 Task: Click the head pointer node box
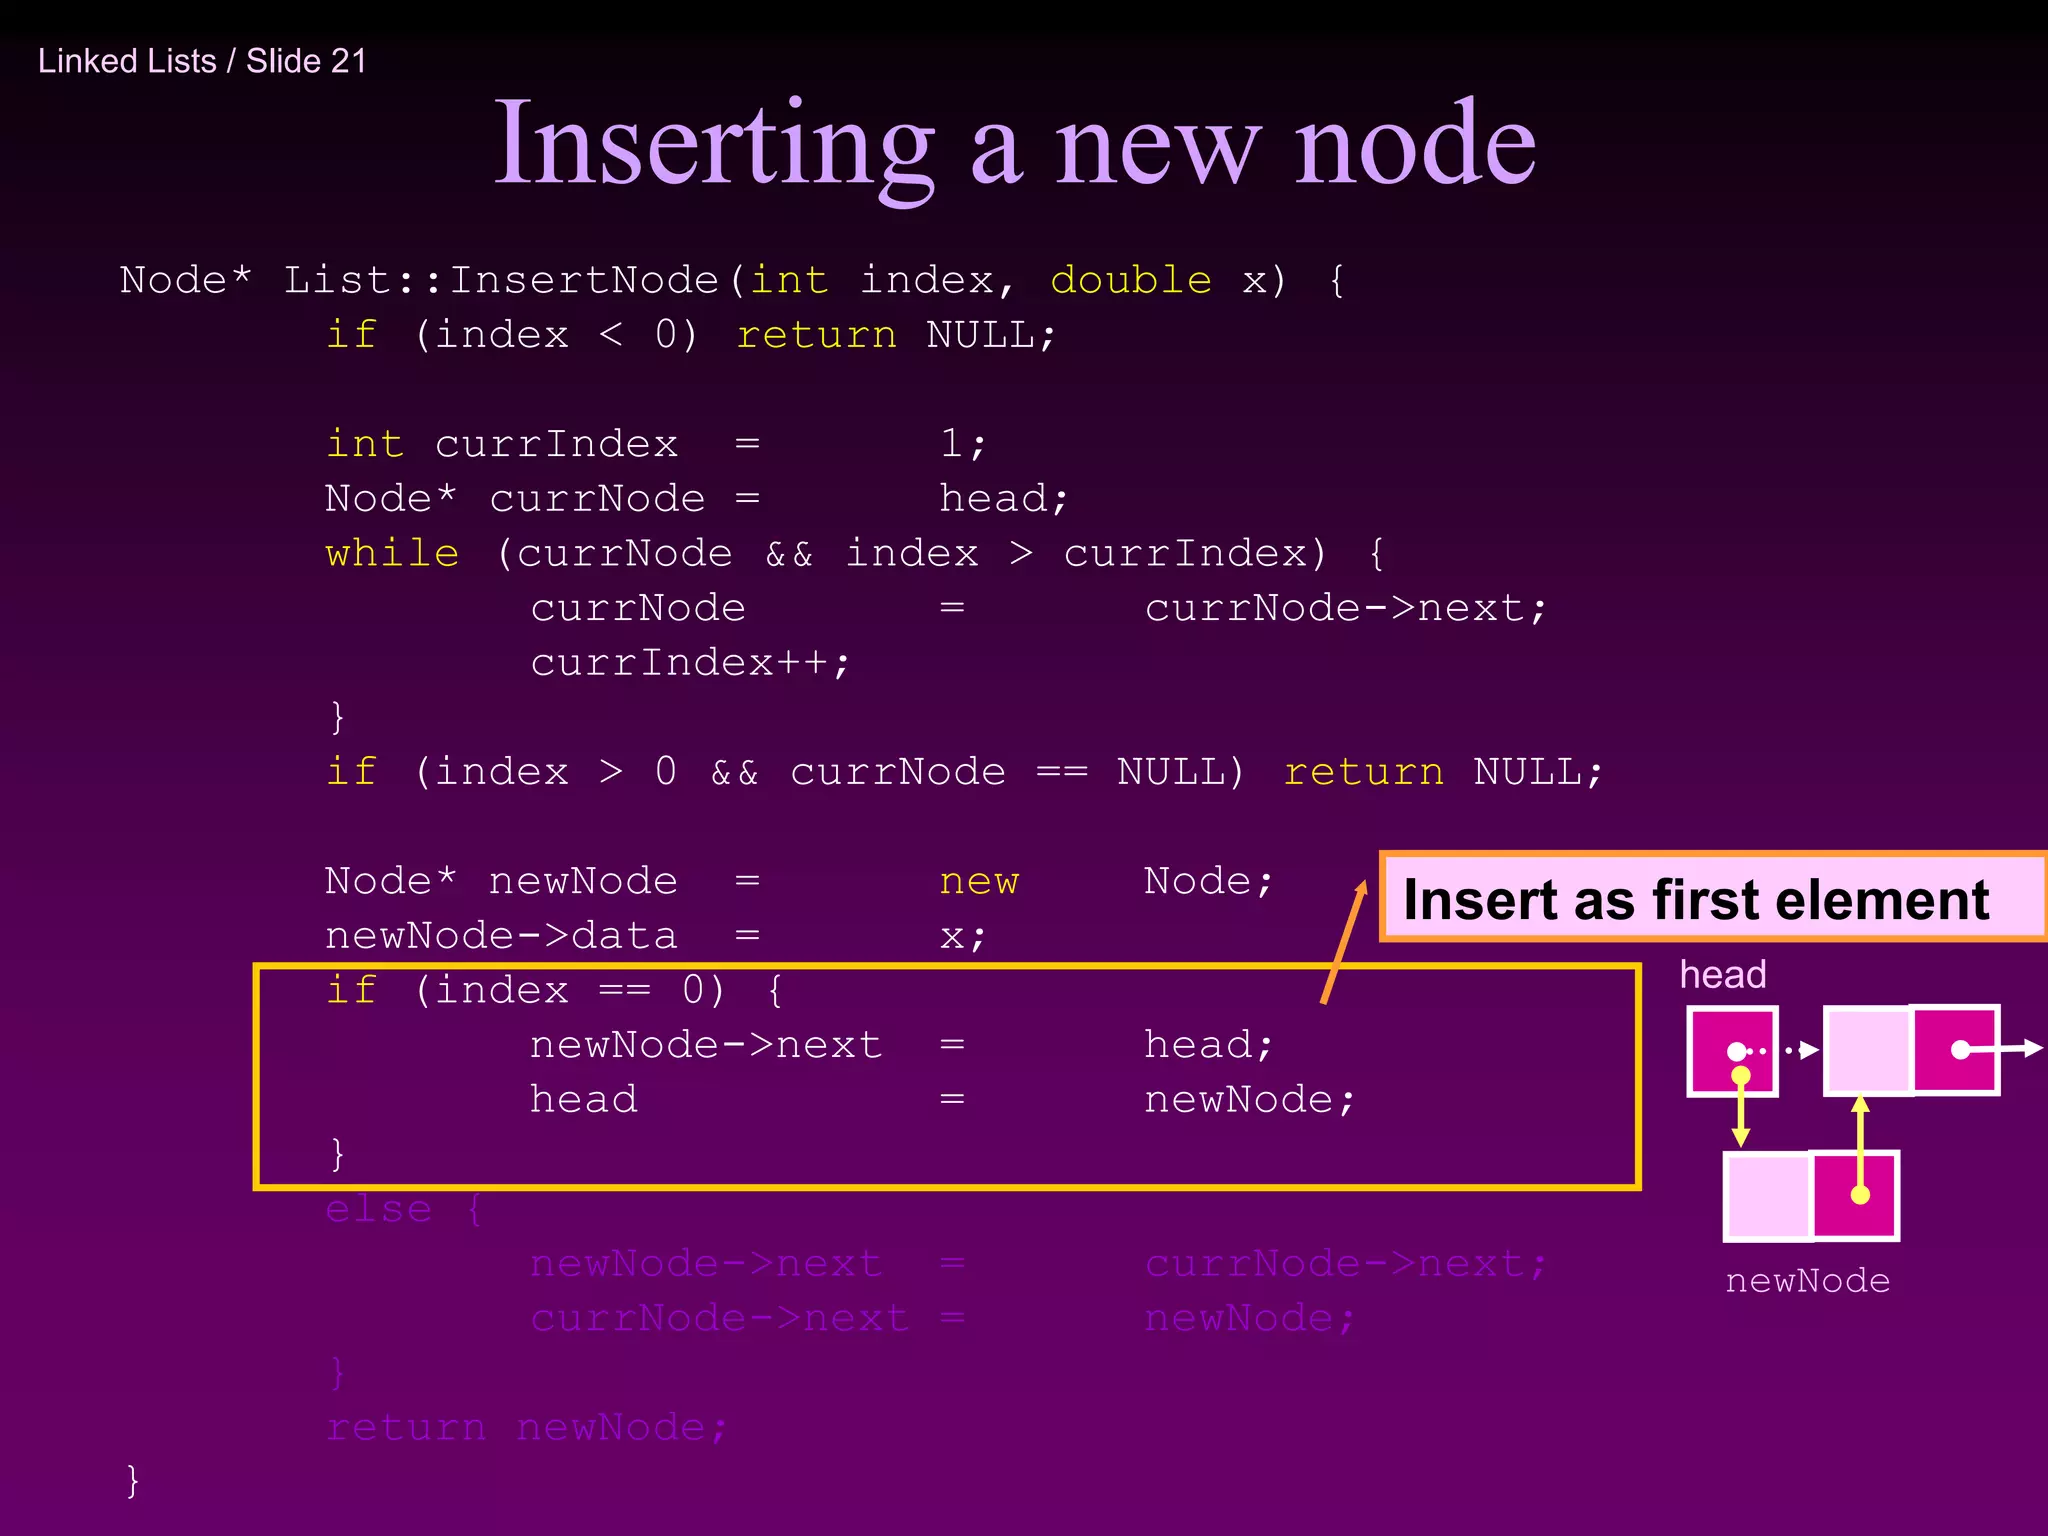(x=1732, y=1050)
